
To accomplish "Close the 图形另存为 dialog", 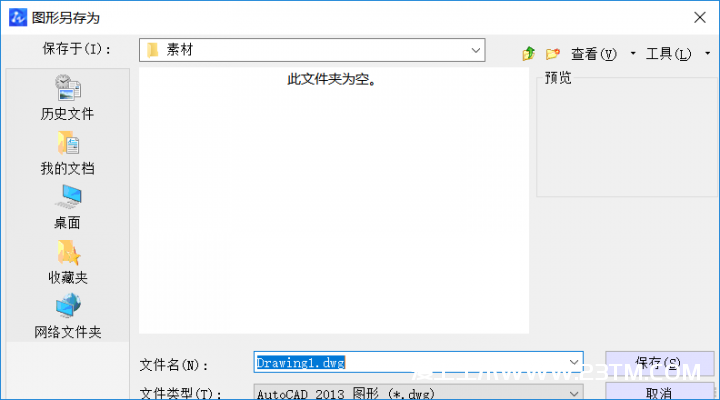I will click(x=696, y=17).
